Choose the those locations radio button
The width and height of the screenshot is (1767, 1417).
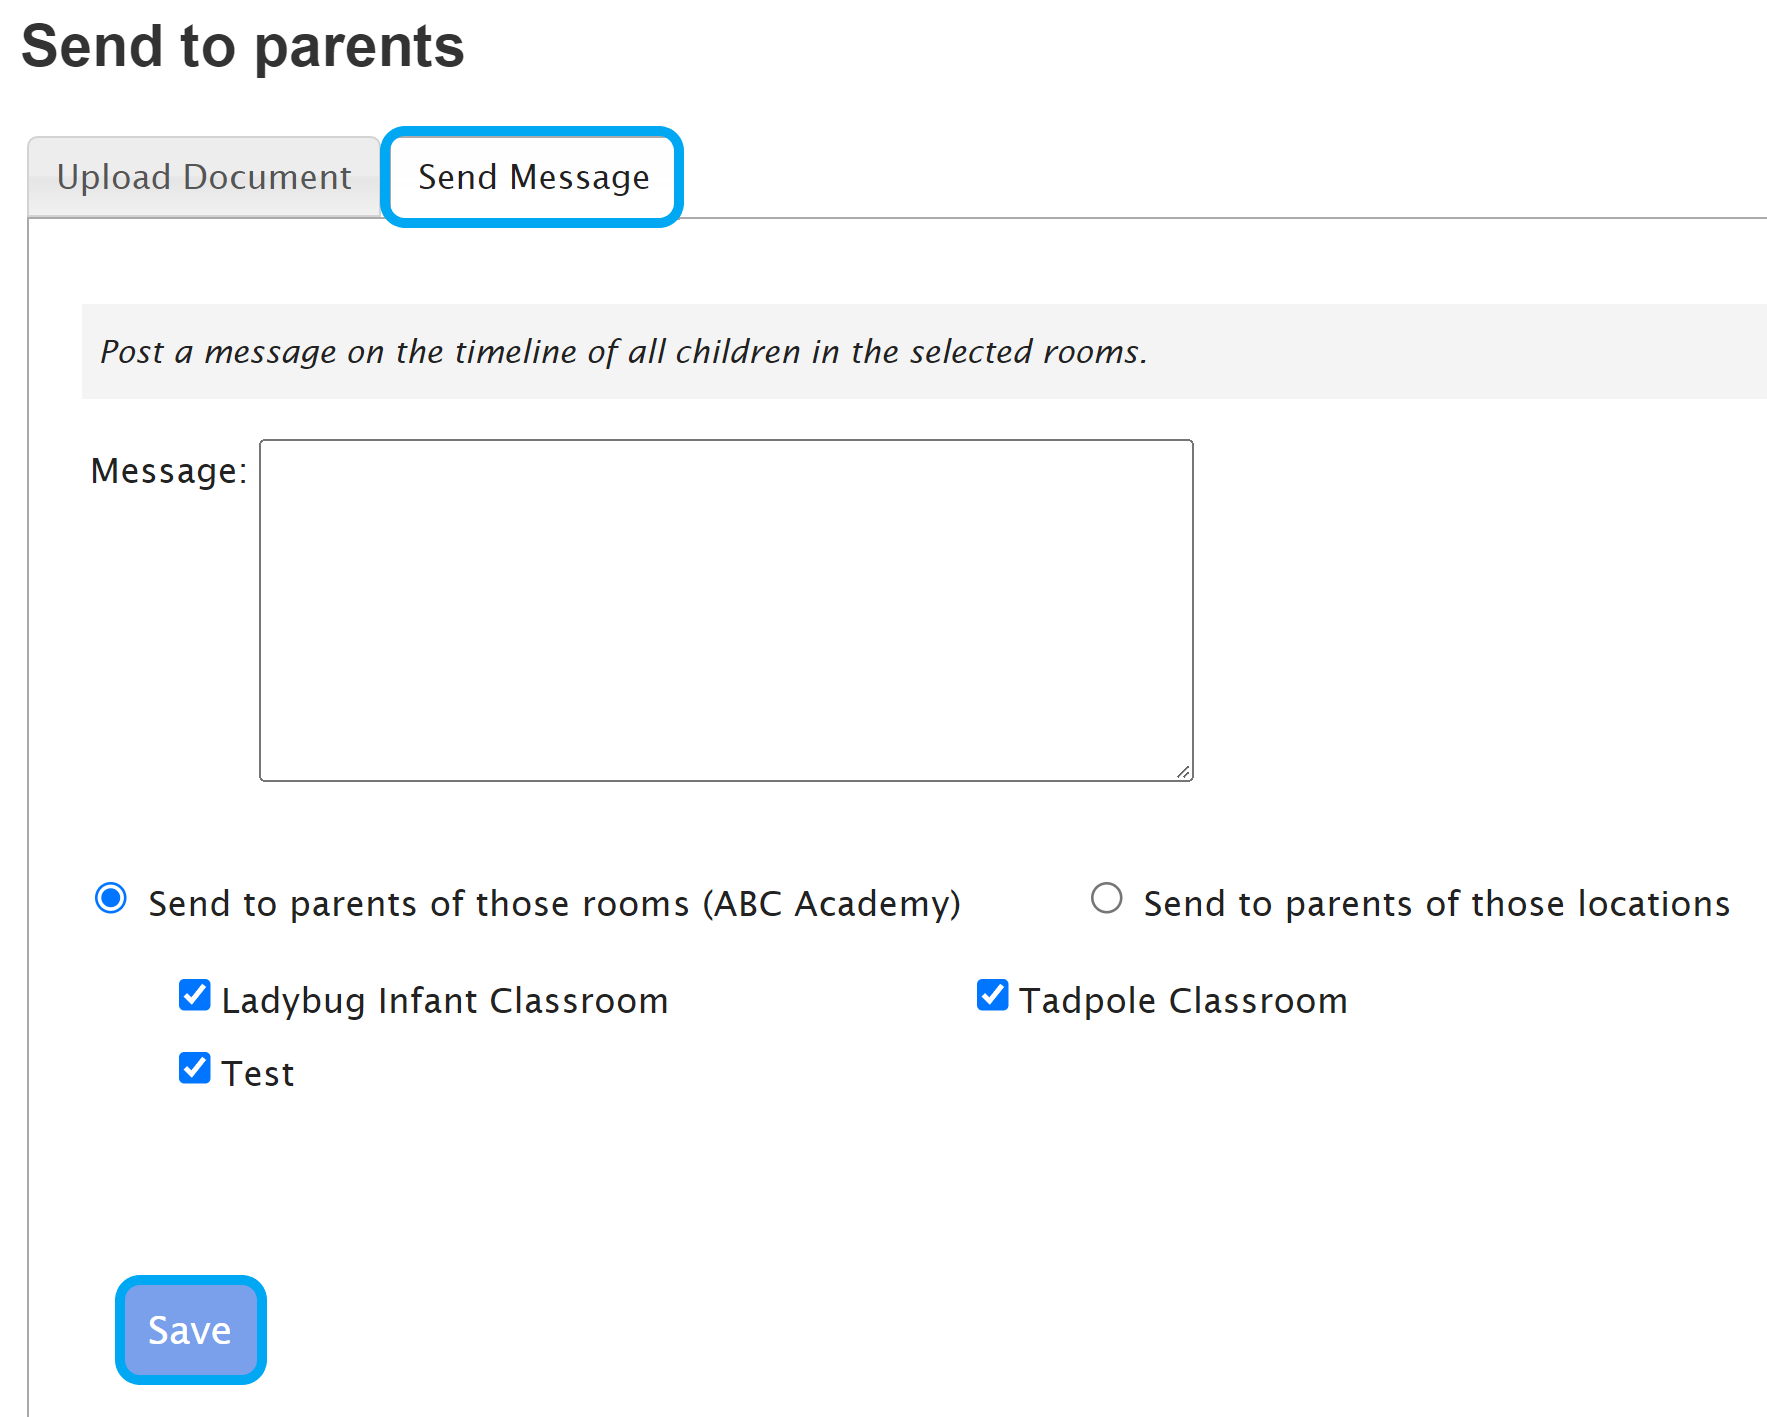(1106, 898)
